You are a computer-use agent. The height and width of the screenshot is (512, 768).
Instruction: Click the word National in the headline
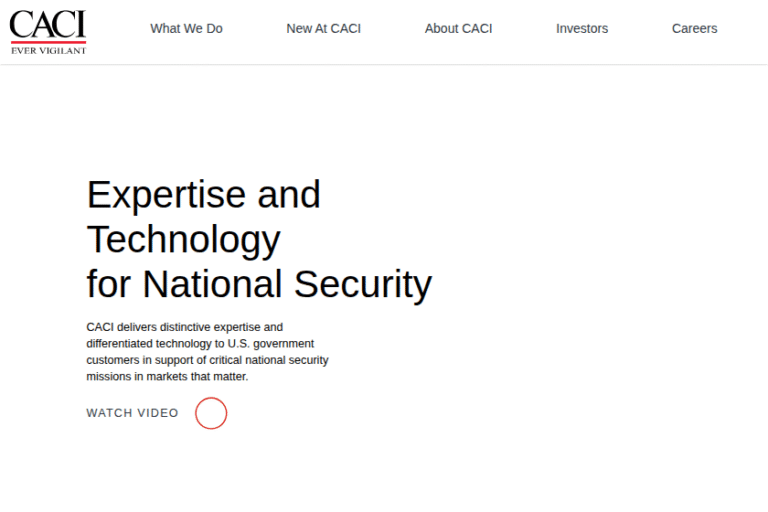(x=213, y=284)
